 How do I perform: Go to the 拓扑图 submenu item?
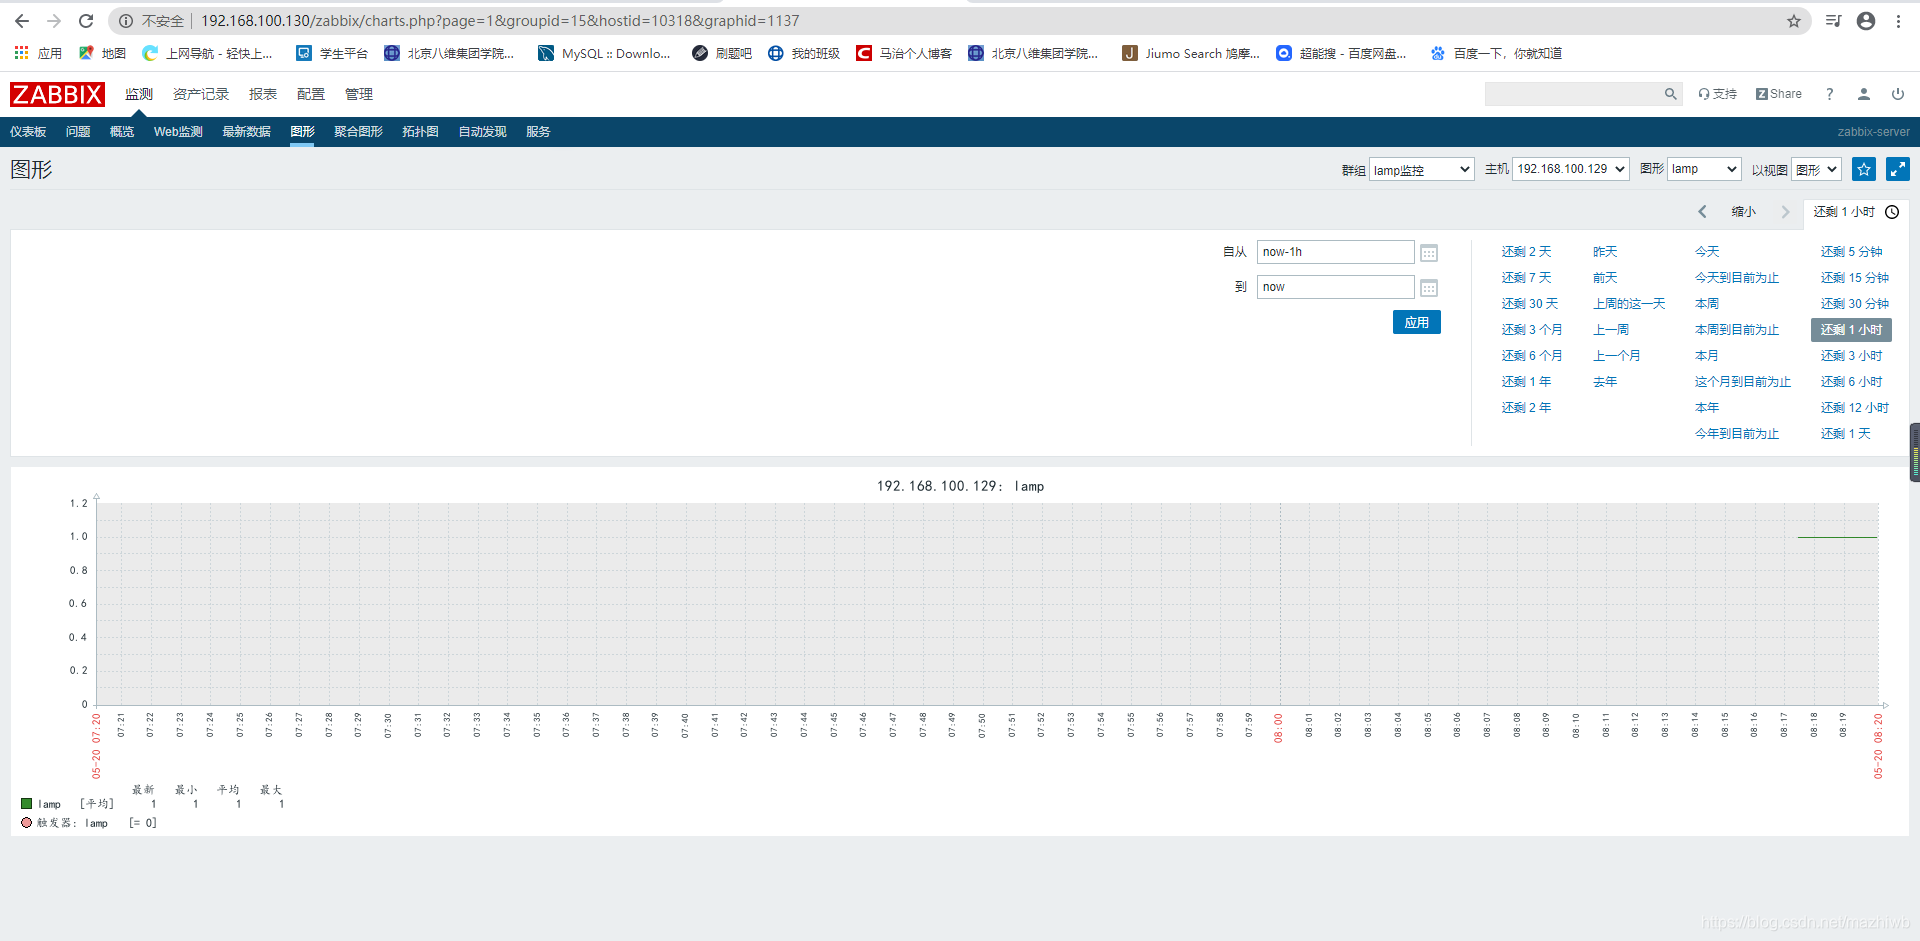point(420,132)
